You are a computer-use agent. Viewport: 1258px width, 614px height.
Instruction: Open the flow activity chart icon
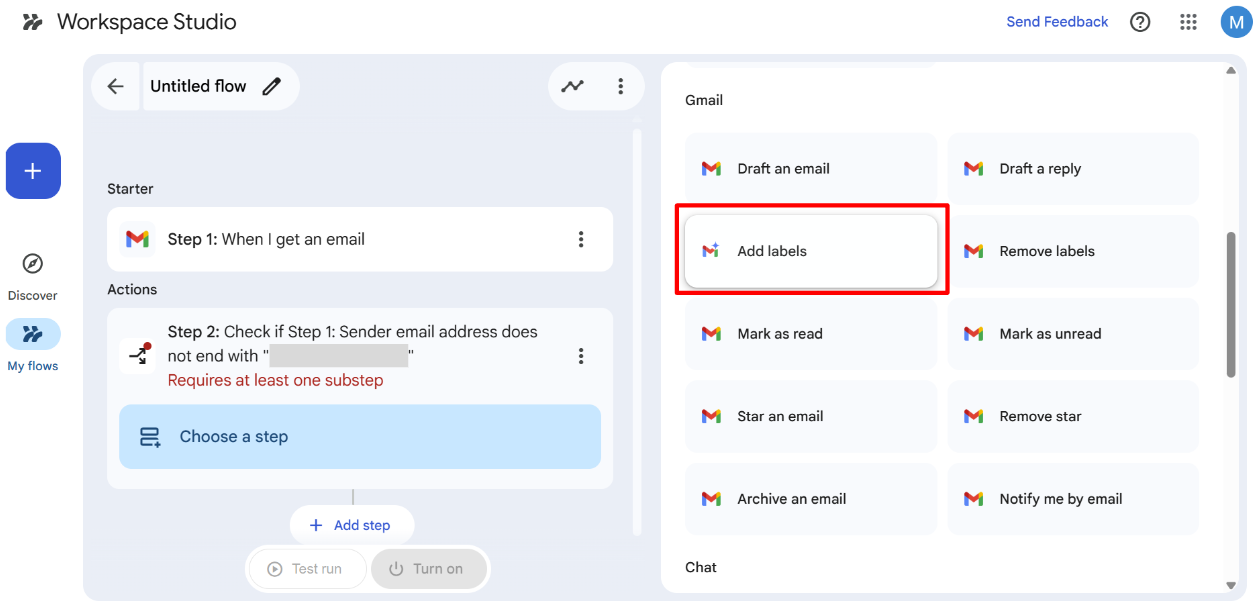(572, 86)
